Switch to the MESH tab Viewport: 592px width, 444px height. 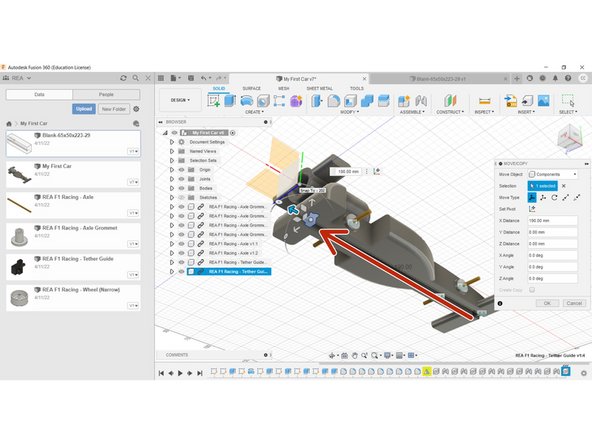click(x=284, y=88)
